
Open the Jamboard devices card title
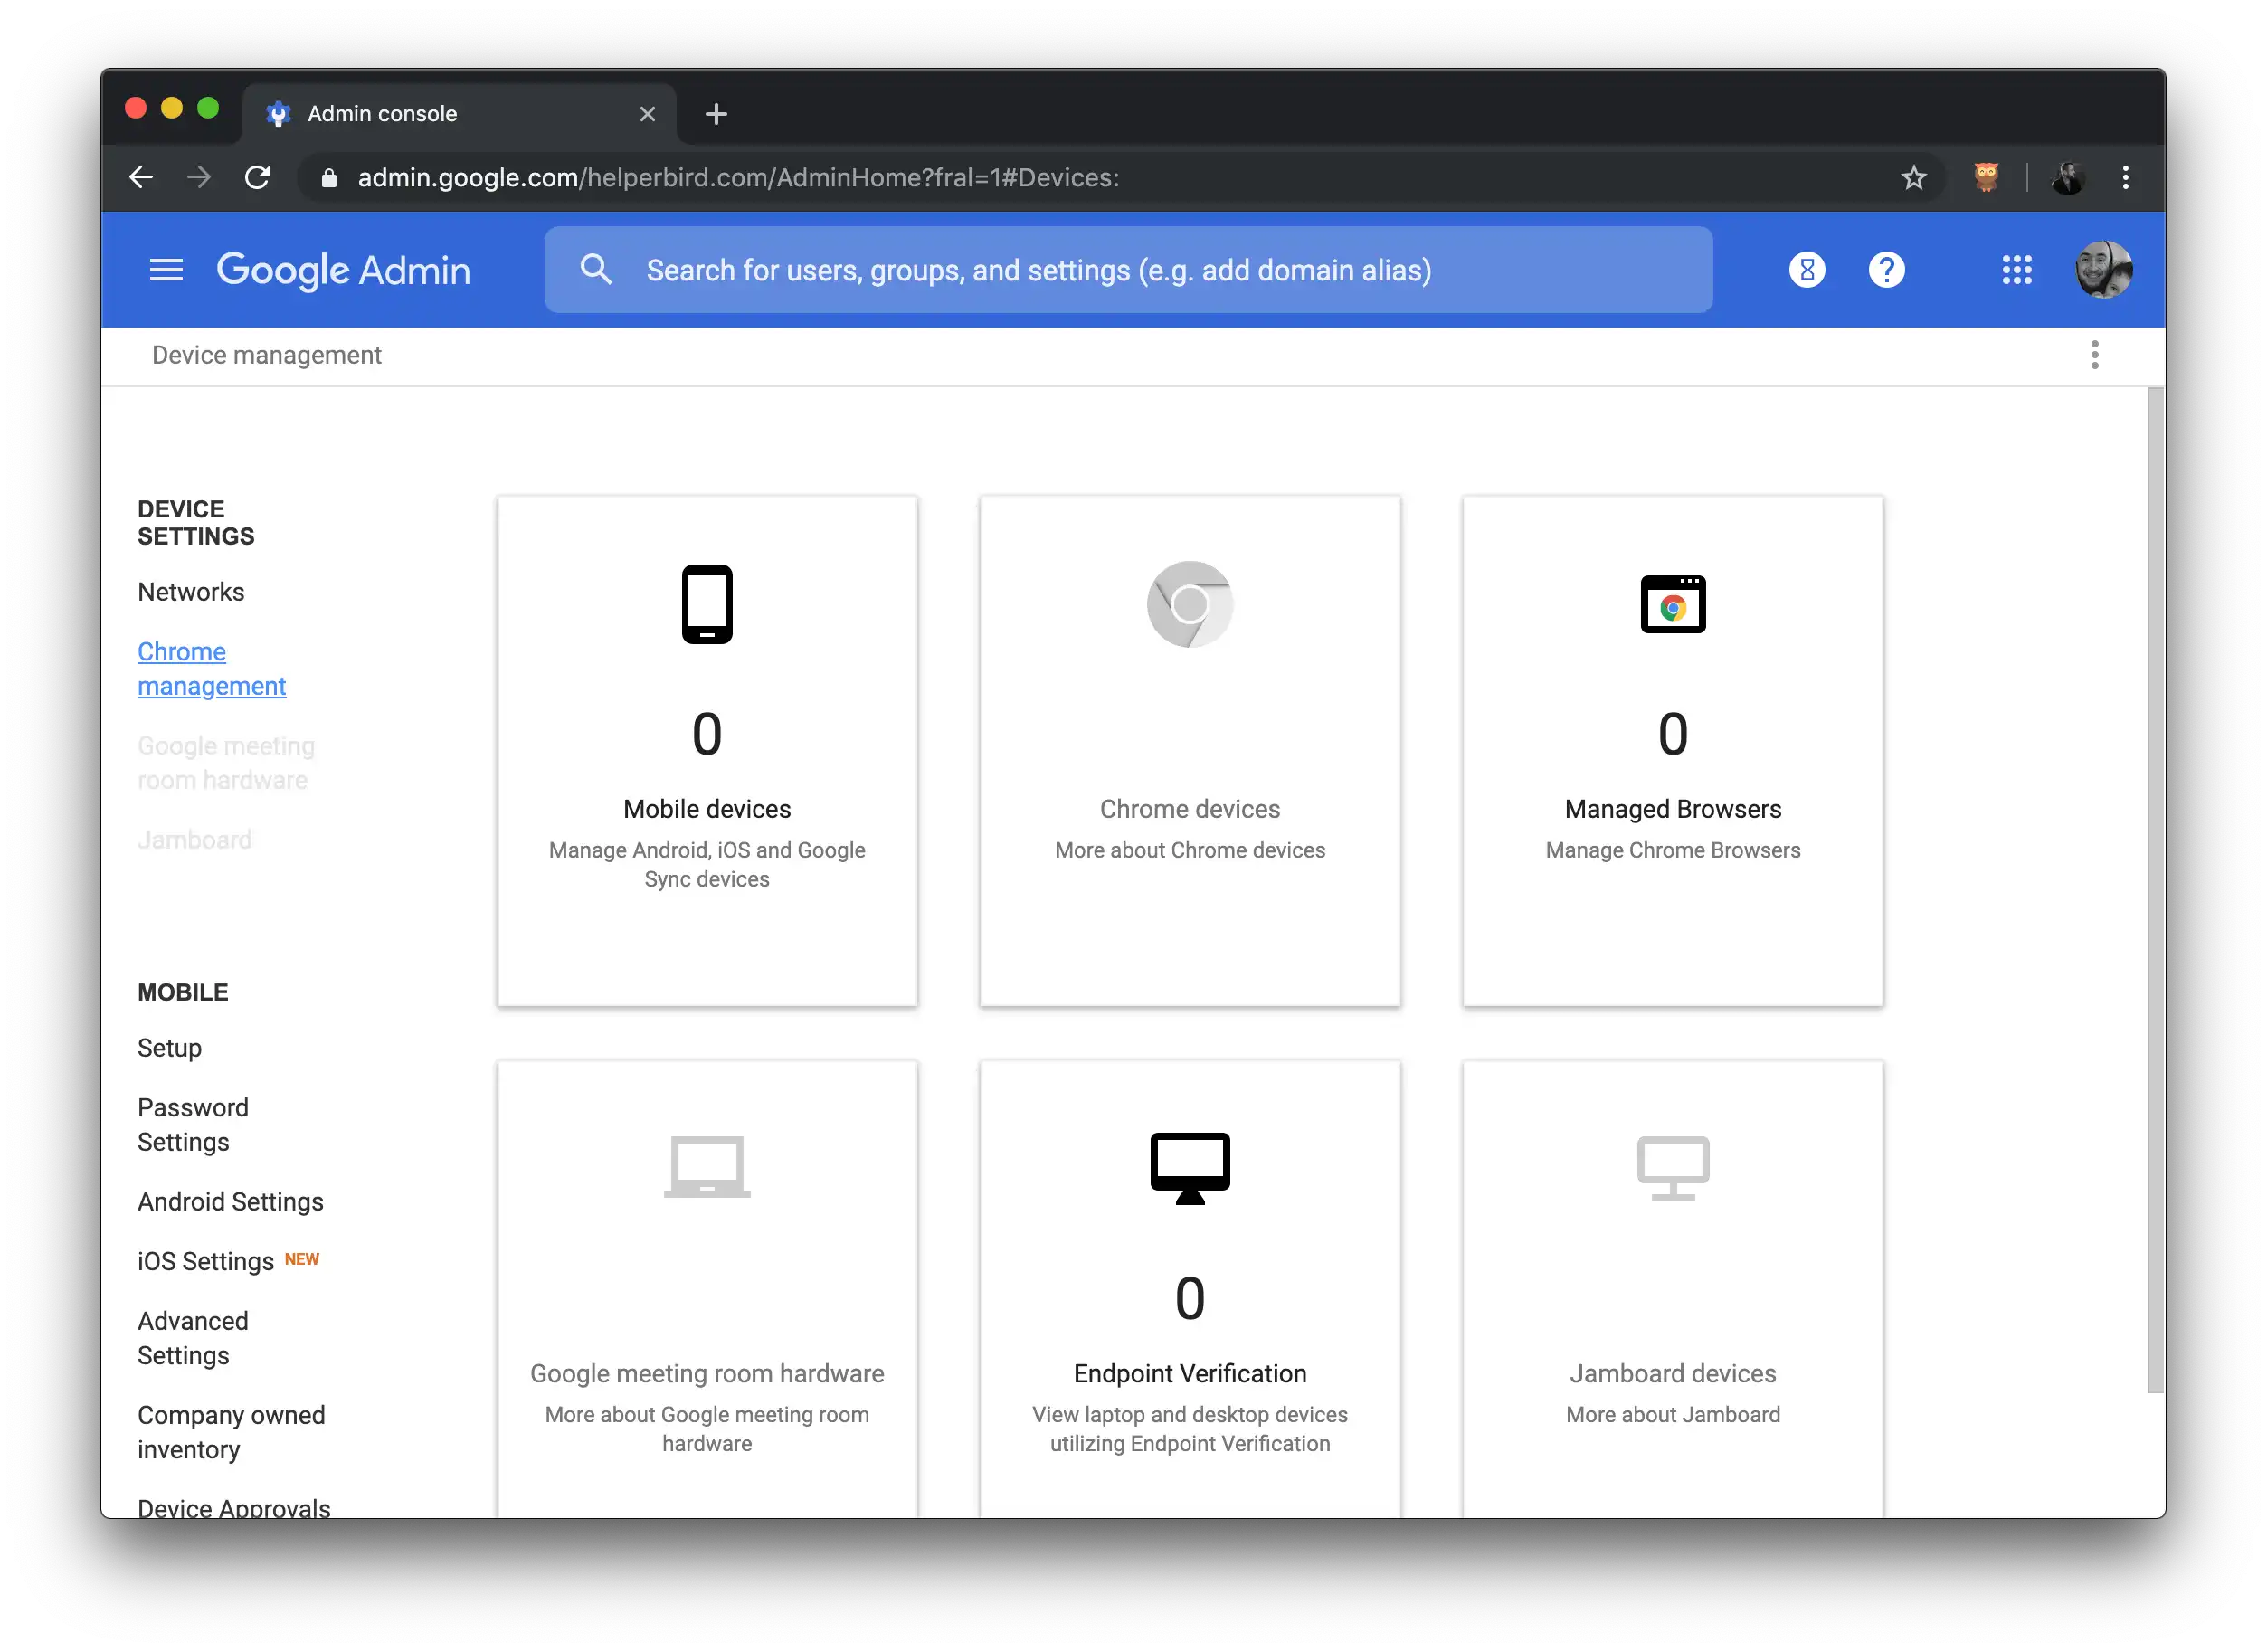[x=1672, y=1373]
